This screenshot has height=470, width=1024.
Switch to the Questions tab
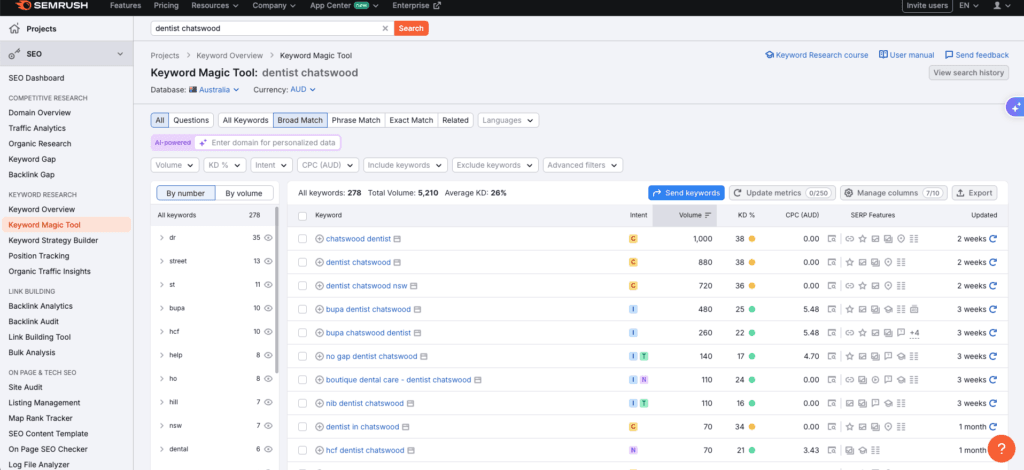point(191,120)
